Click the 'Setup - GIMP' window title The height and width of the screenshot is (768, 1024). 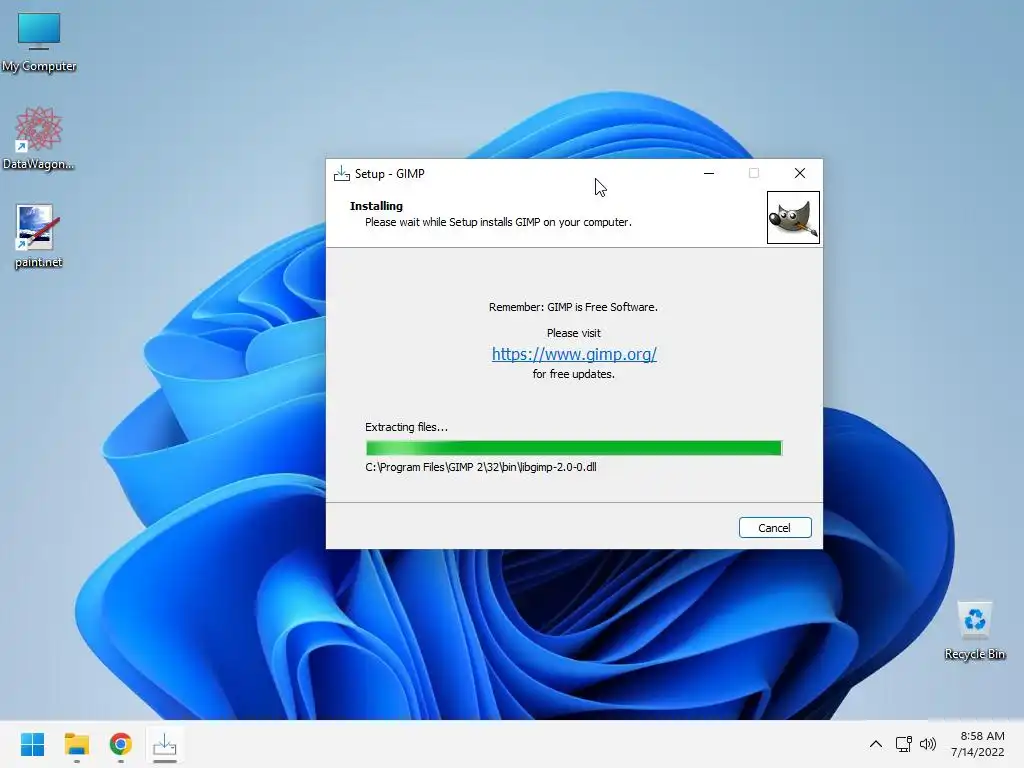[x=390, y=174]
